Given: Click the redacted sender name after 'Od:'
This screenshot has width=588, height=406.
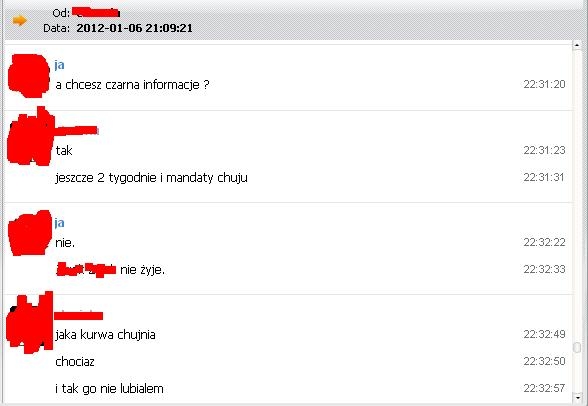Looking at the screenshot, I should [x=96, y=12].
